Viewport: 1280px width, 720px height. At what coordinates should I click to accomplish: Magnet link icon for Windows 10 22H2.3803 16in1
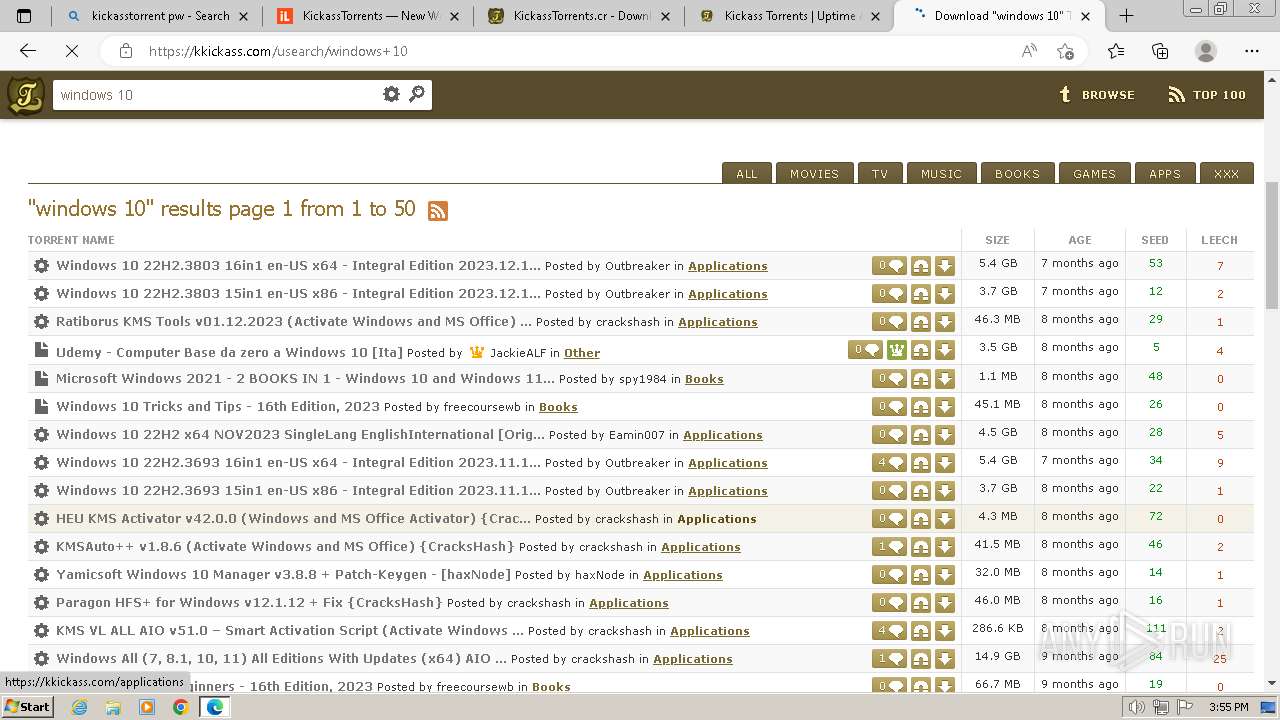coord(921,266)
